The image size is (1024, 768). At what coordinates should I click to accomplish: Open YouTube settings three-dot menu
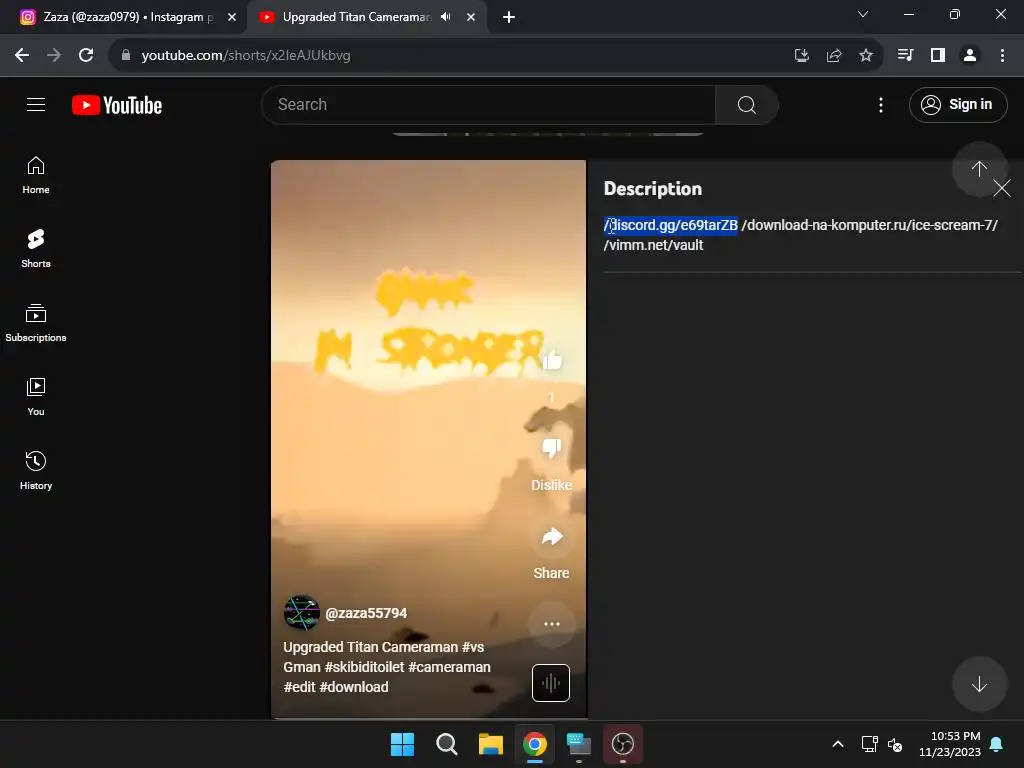[x=880, y=104]
